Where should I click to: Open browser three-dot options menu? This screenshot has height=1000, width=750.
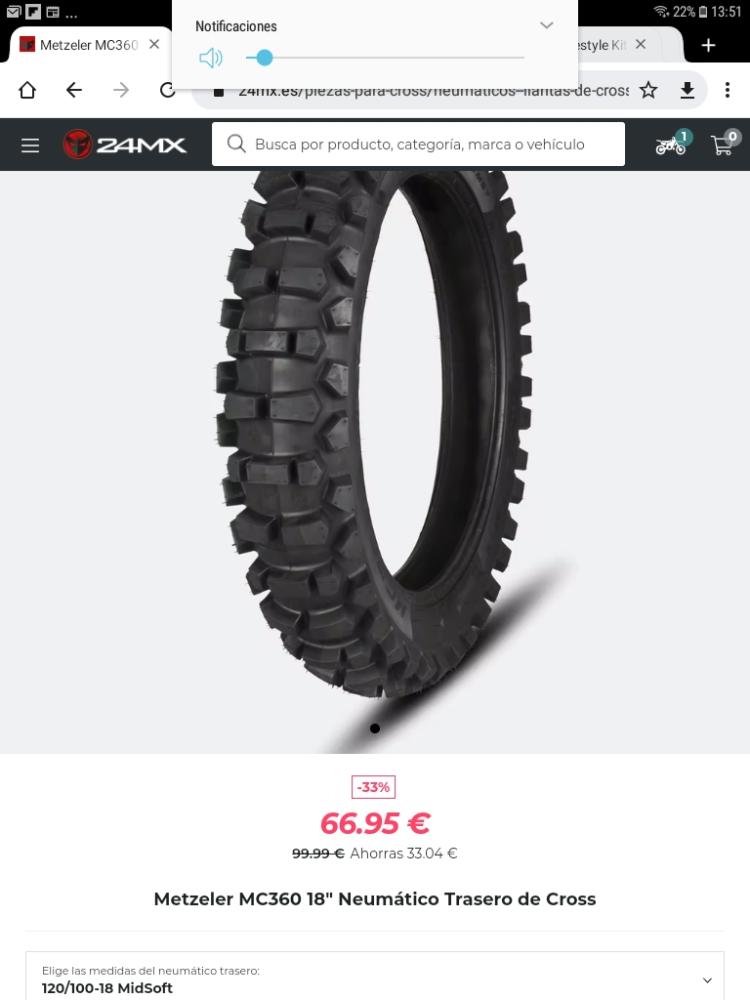(x=727, y=90)
